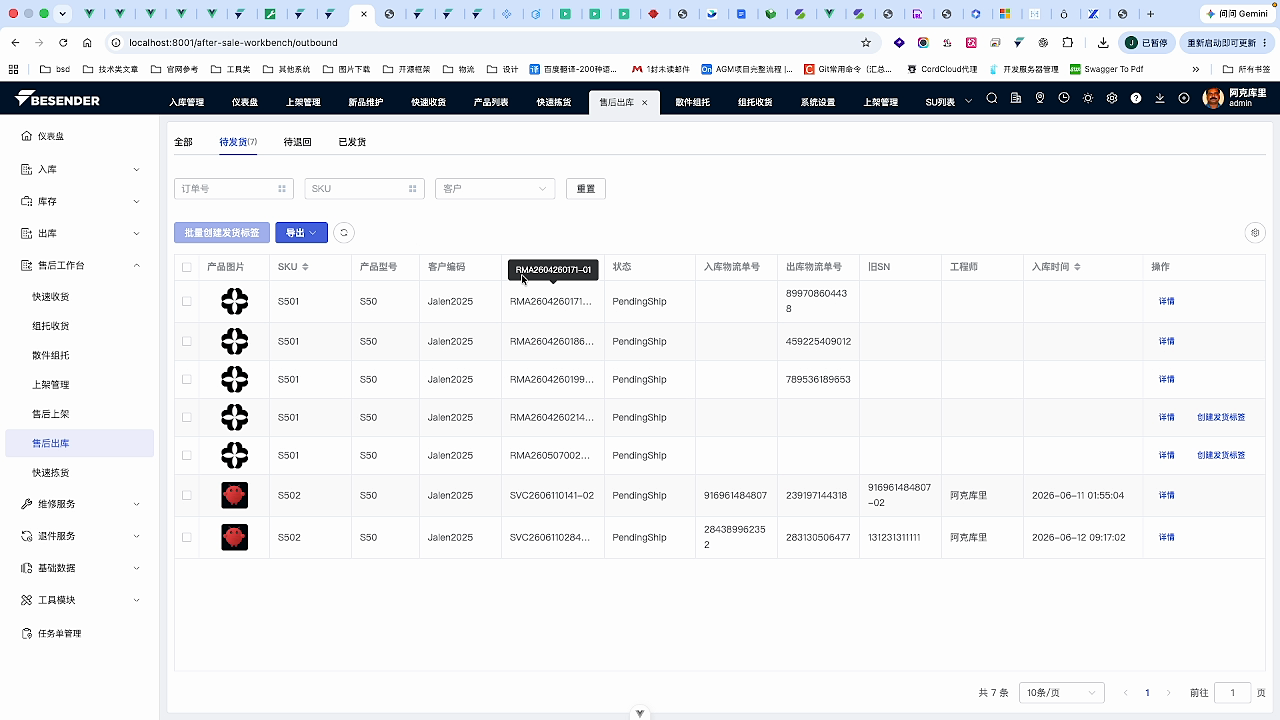Screen dimensions: 1280x720
Task: Sort the table by SKU column
Action: pyautogui.click(x=305, y=267)
